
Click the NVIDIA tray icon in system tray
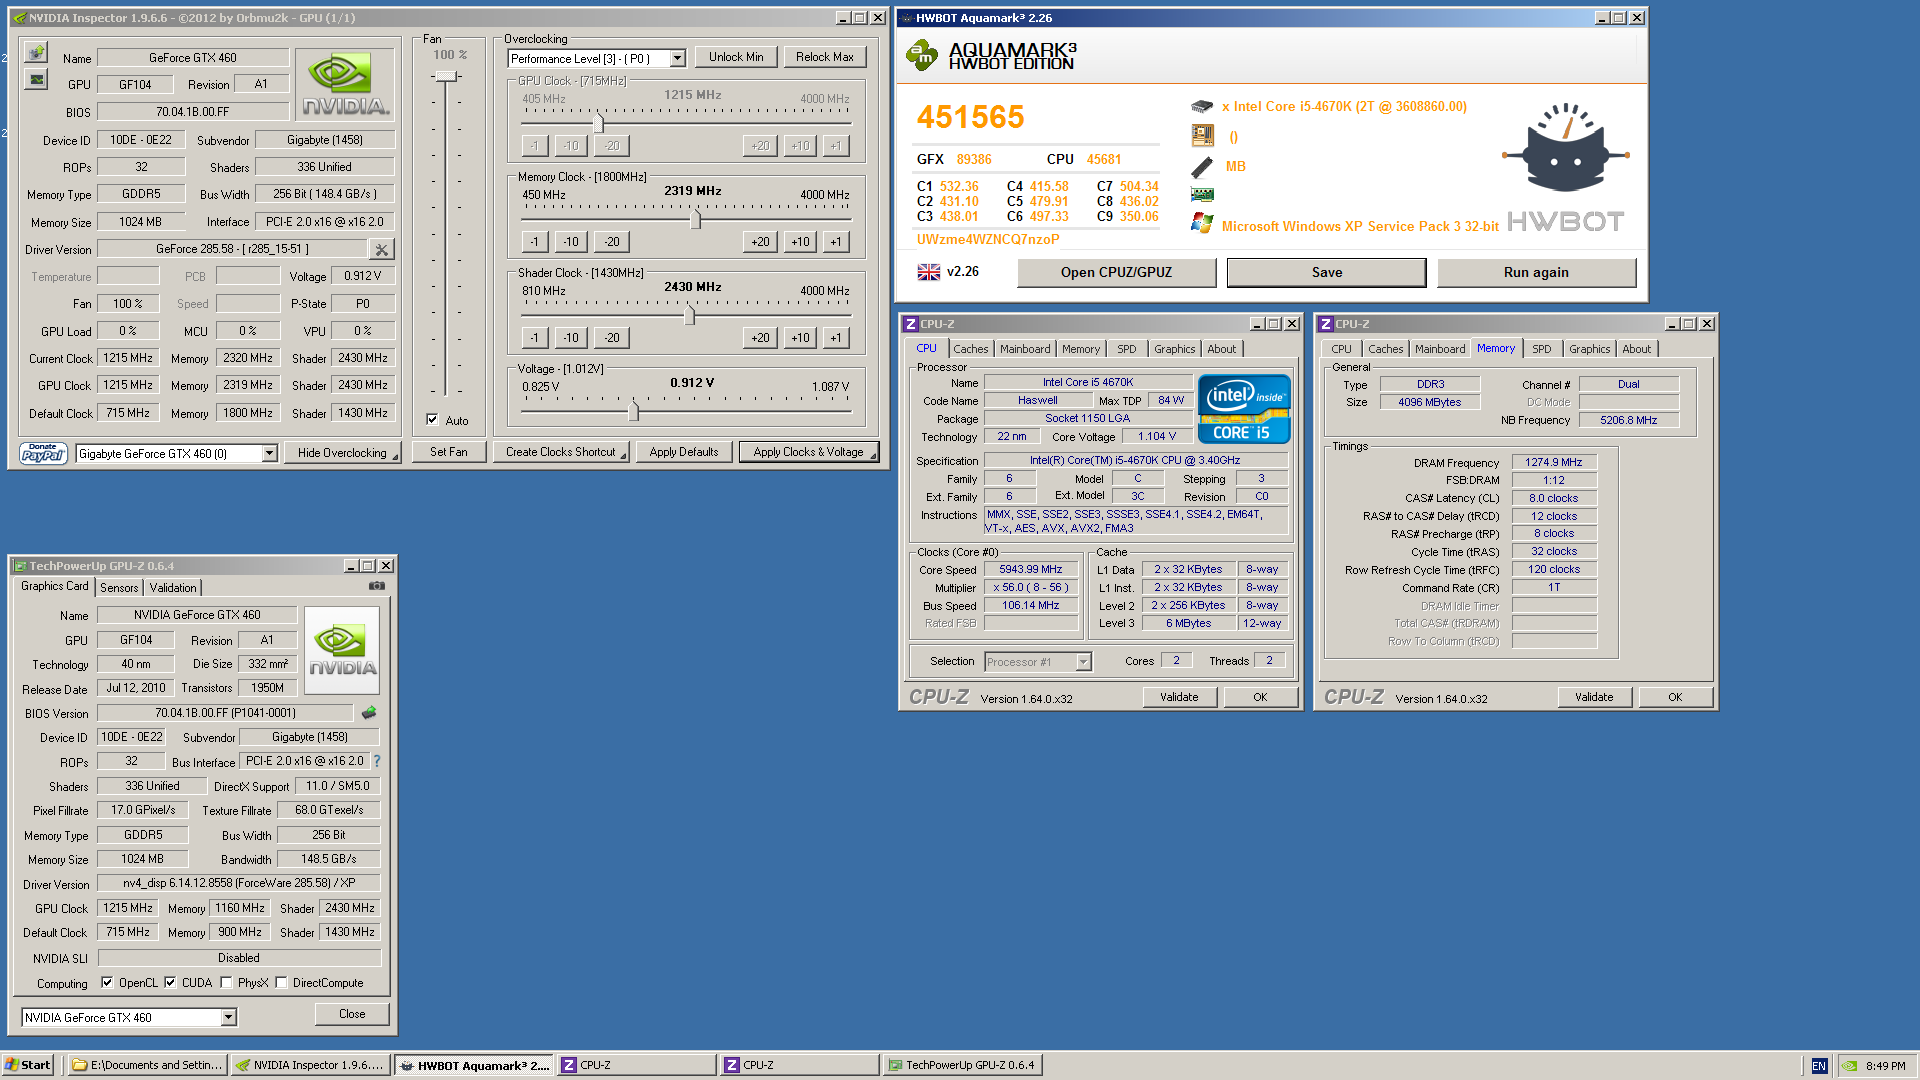coord(1850,1066)
